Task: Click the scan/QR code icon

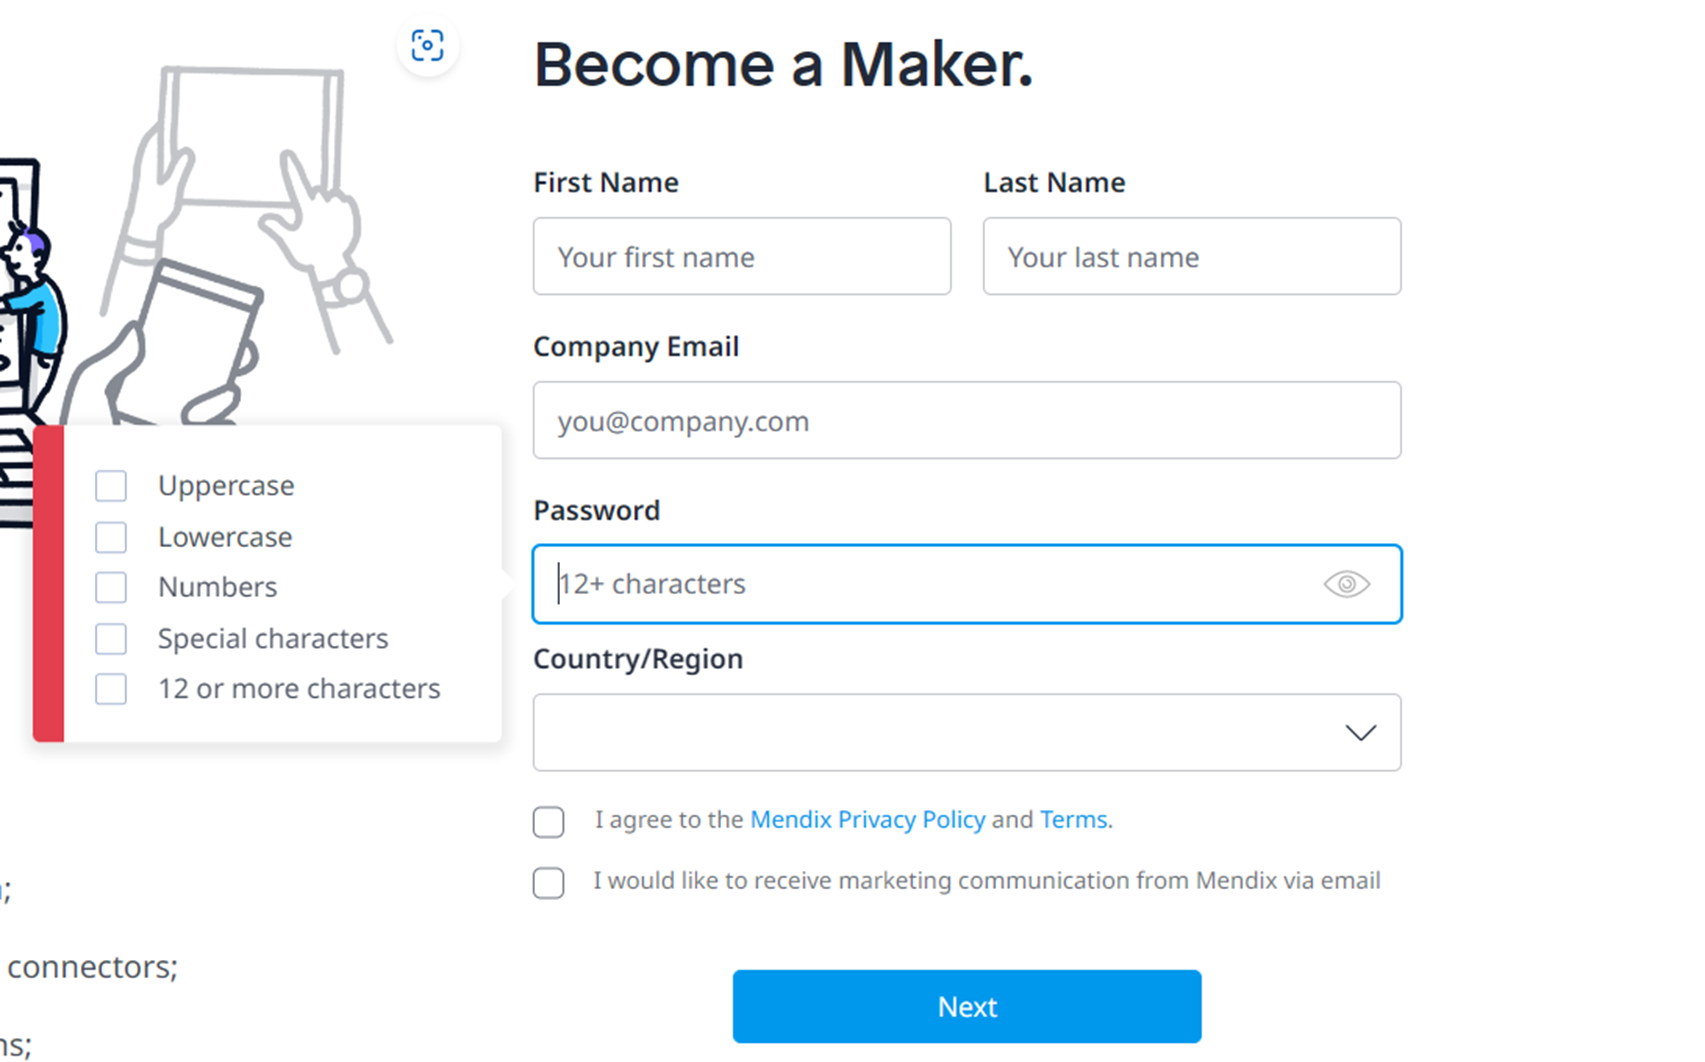Action: pyautogui.click(x=428, y=44)
